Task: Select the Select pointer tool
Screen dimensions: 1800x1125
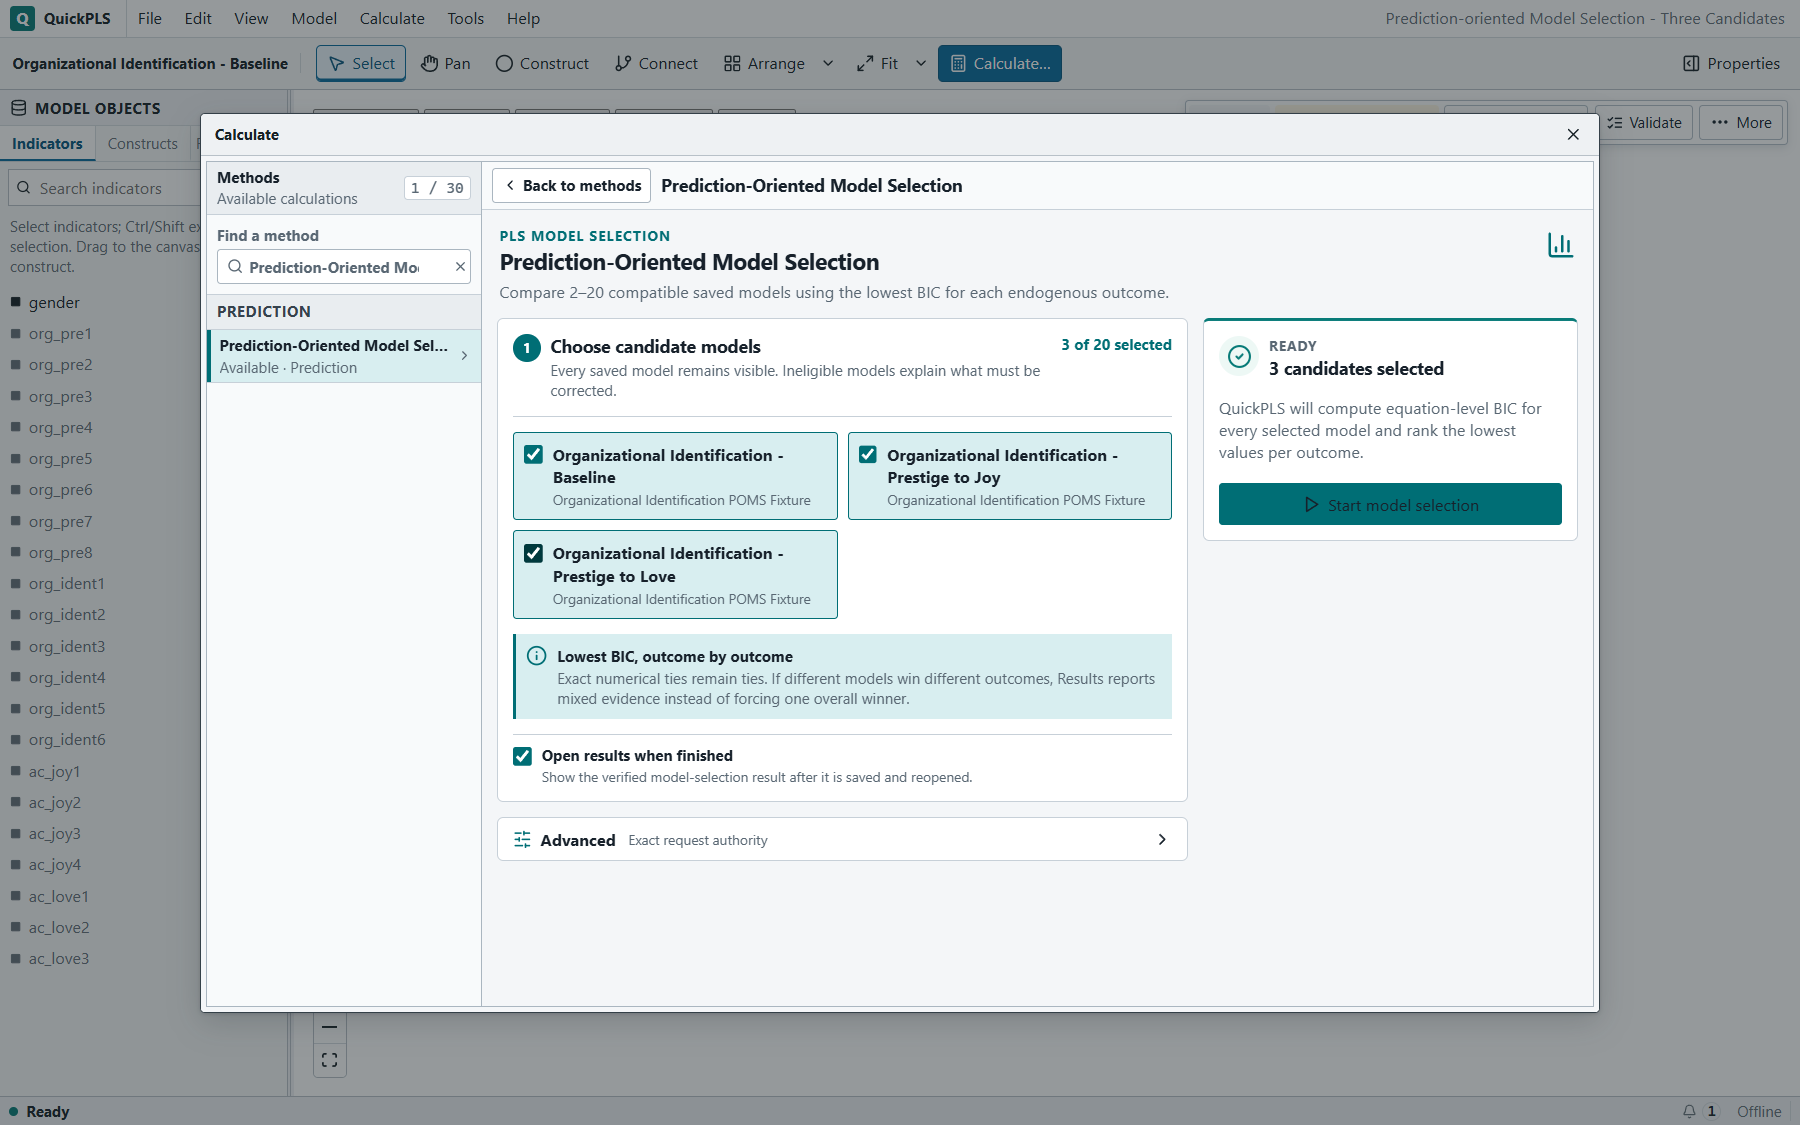Action: [361, 63]
